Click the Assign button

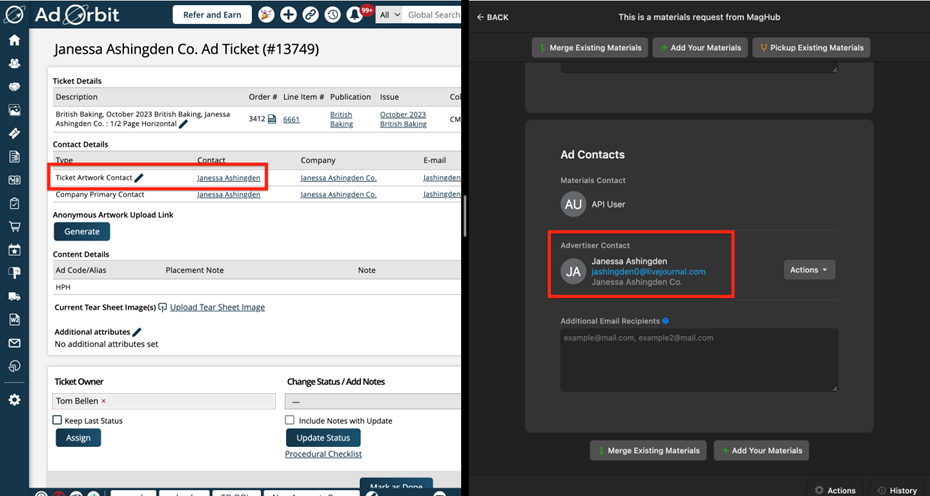[x=78, y=438]
